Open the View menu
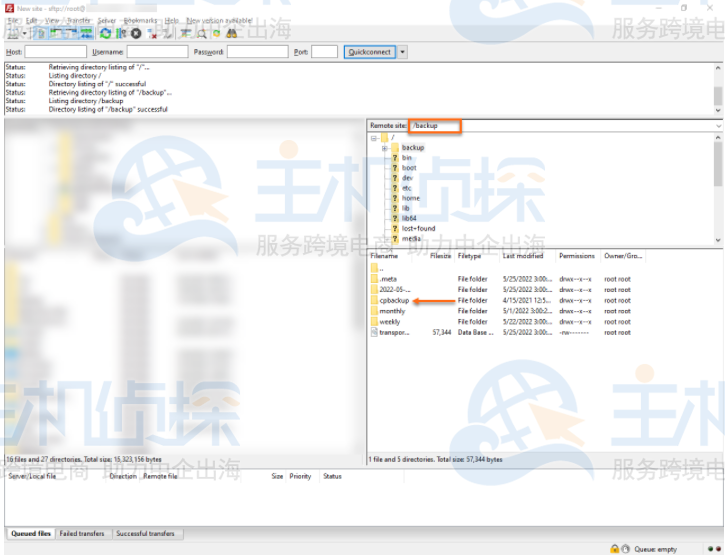Image resolution: width=725 pixels, height=559 pixels. (x=52, y=20)
